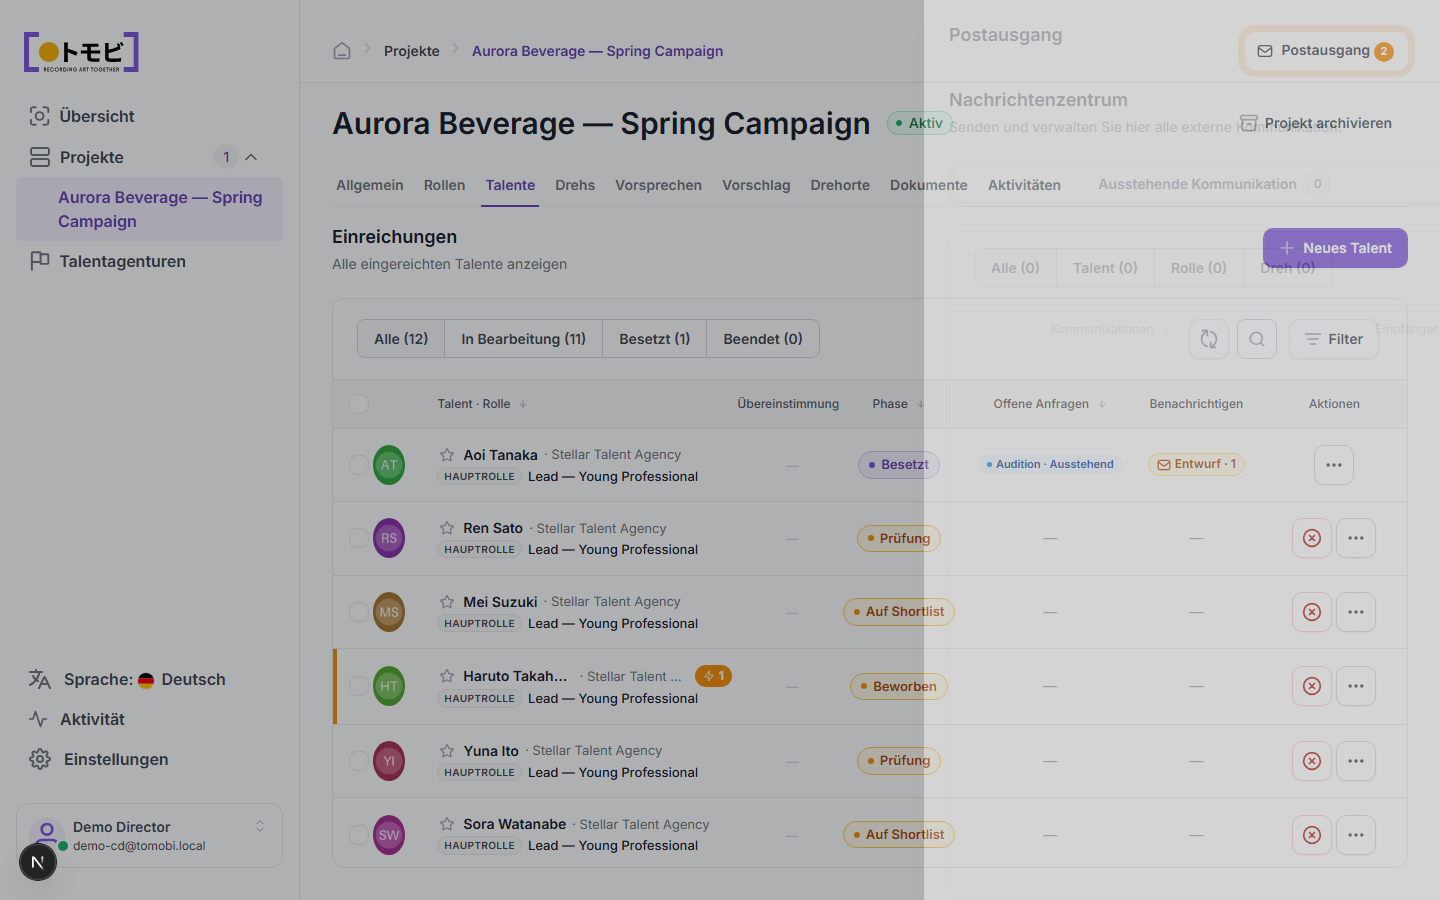
Task: Reject Ren Sato with the X-circle button
Action: pos(1312,538)
